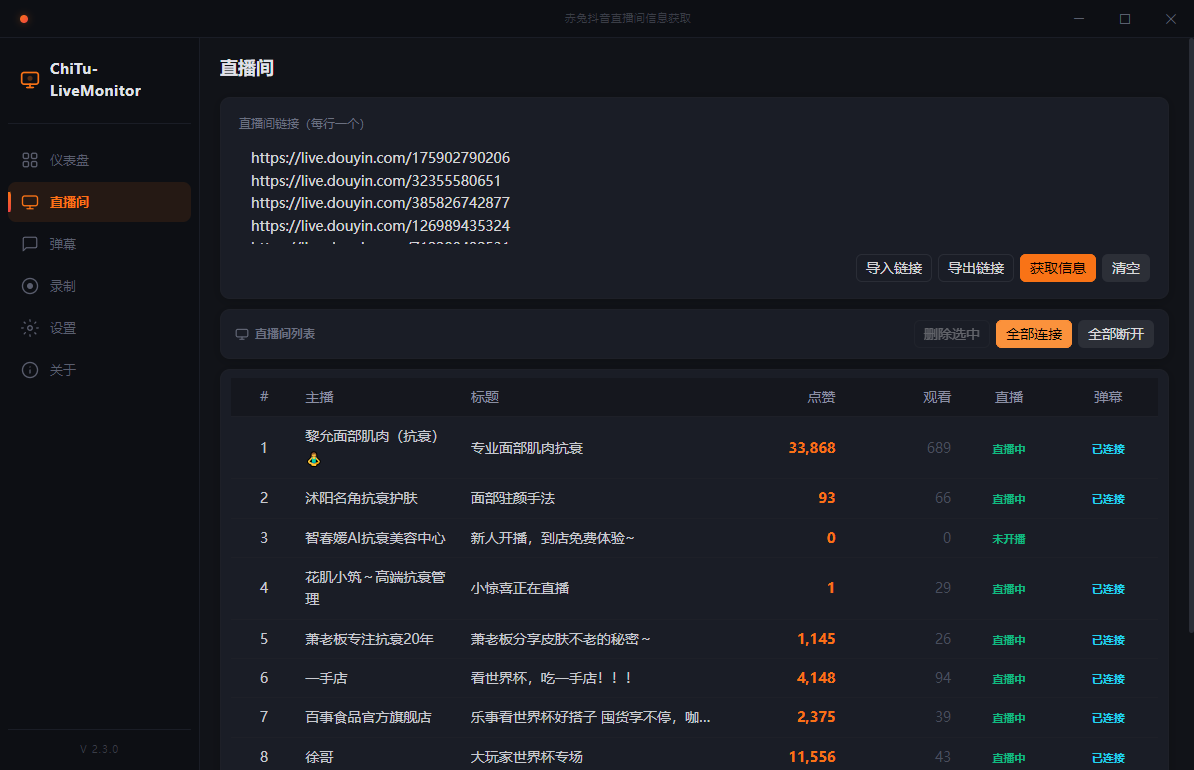Select the row for 萧老板专注抗衰20年
The image size is (1194, 770).
coord(694,639)
